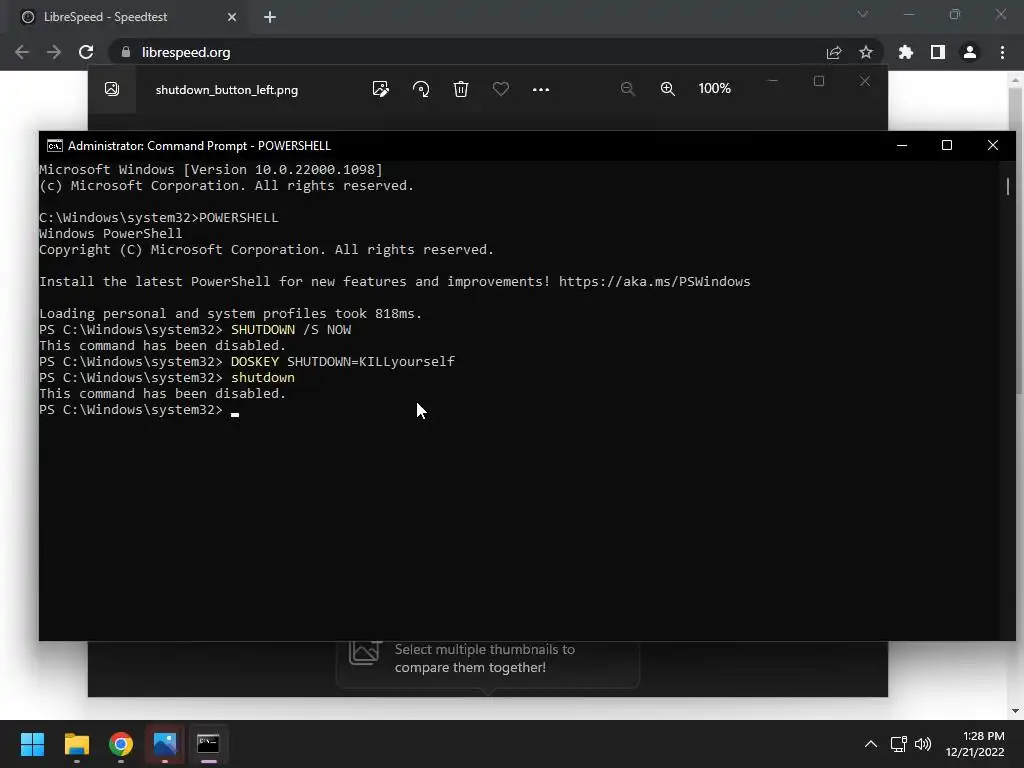Share this page via Chrome share icon
Viewport: 1024px width, 768px height.
pyautogui.click(x=834, y=52)
